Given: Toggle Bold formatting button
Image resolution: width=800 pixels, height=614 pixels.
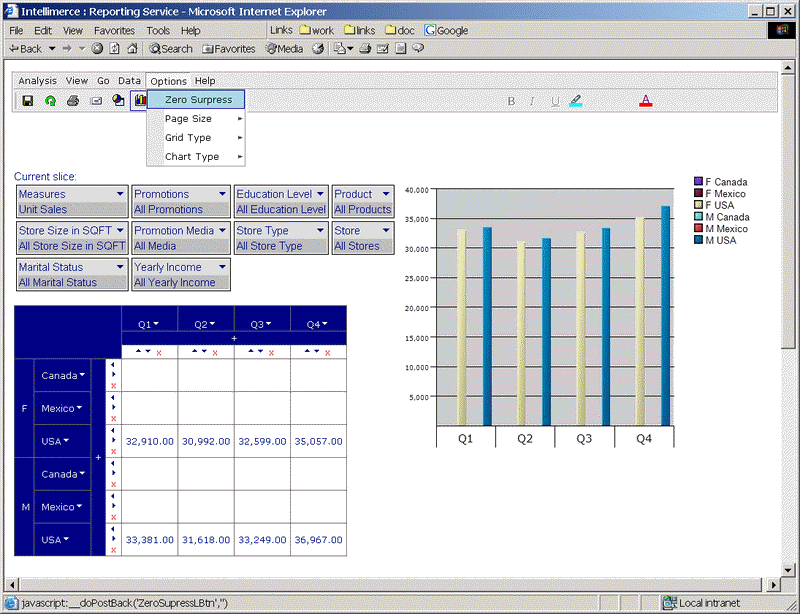Looking at the screenshot, I should [511, 101].
